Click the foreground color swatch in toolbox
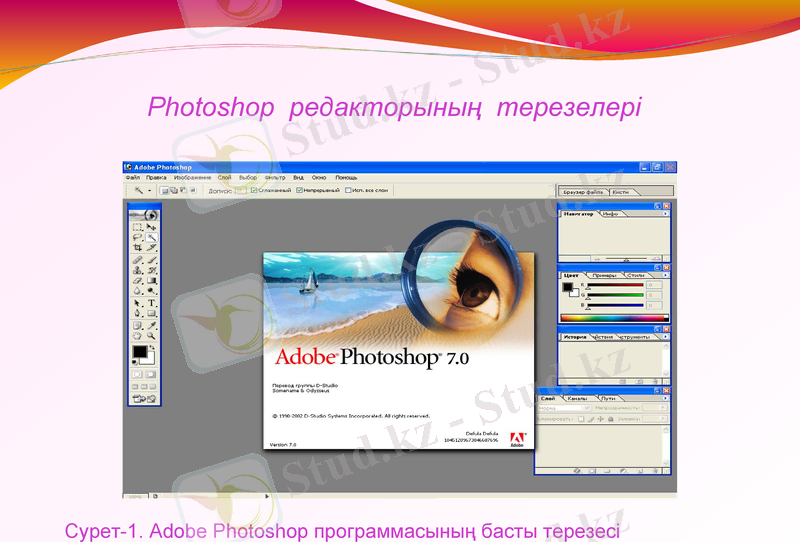Screen dimensions: 800x542 (139, 352)
